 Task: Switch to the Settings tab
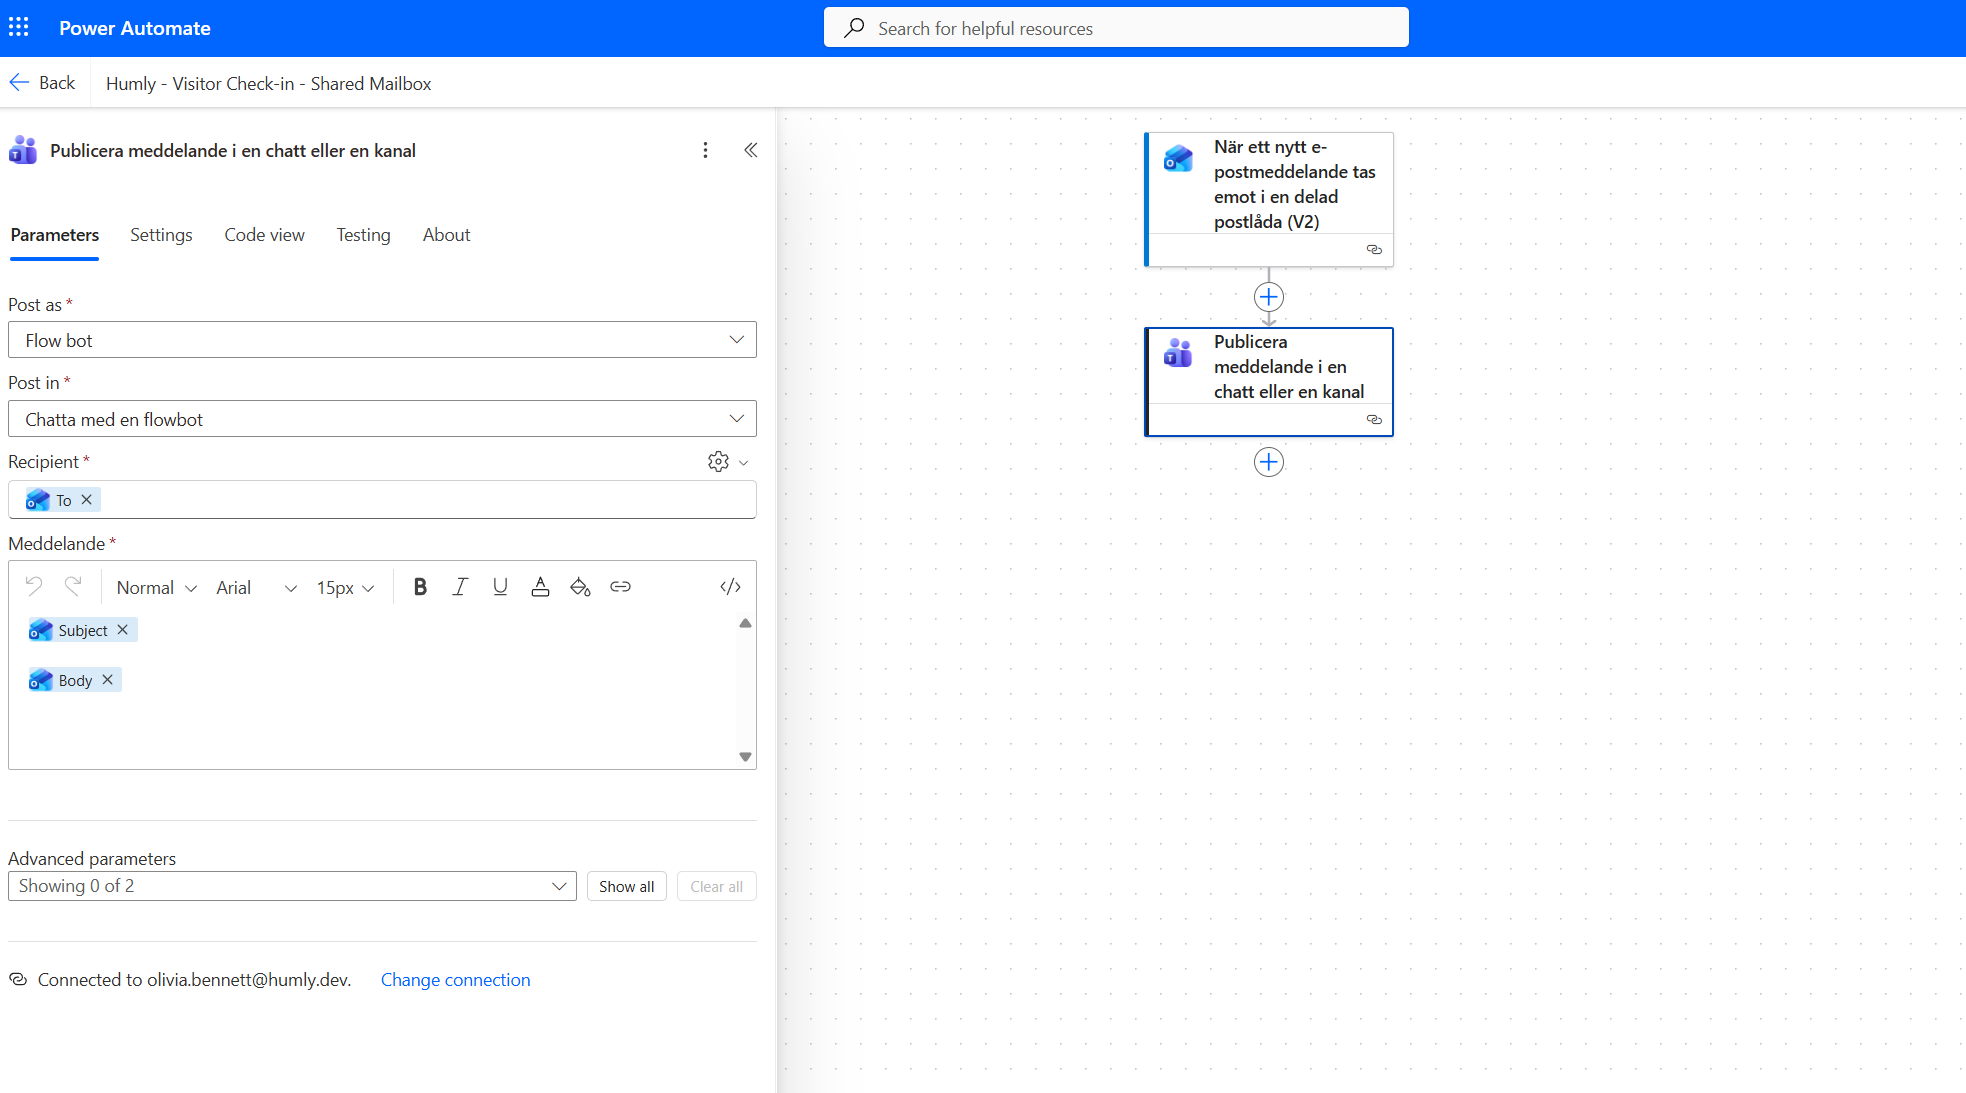(161, 235)
